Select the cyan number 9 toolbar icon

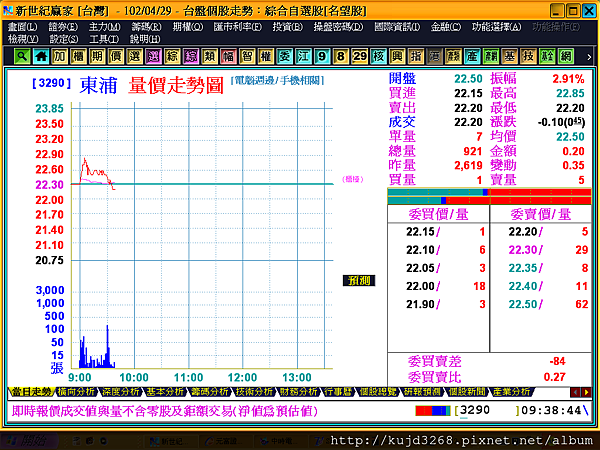click(x=322, y=57)
